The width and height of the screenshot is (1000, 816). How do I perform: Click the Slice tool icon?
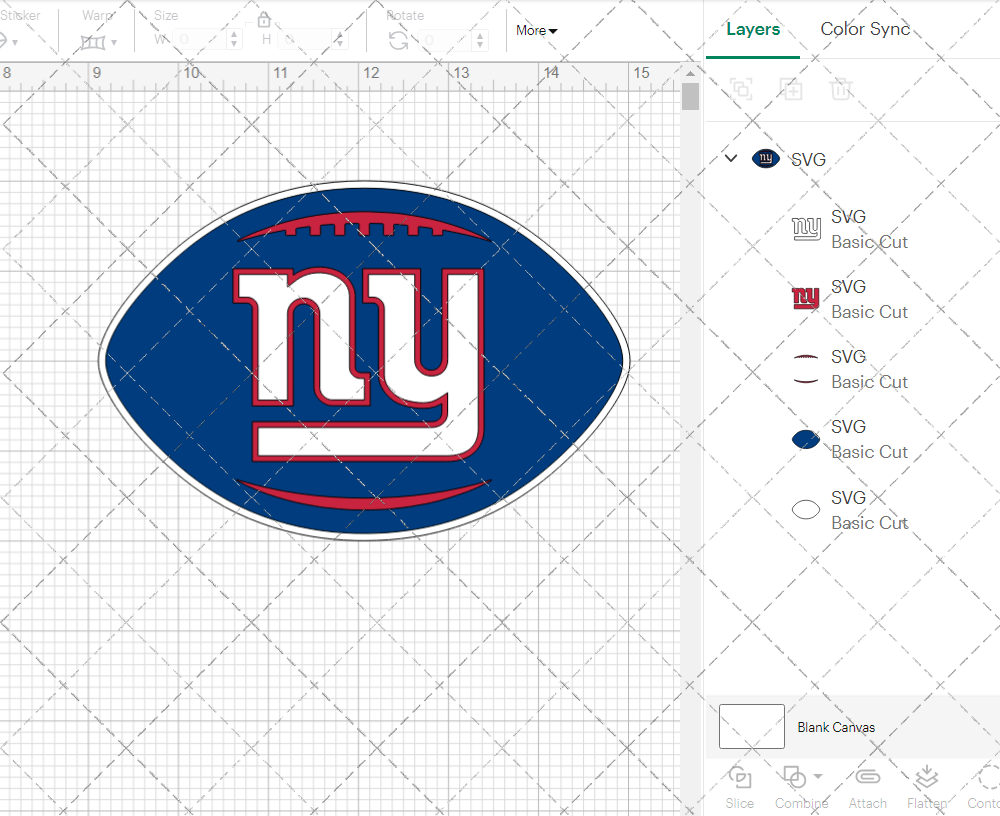740,778
